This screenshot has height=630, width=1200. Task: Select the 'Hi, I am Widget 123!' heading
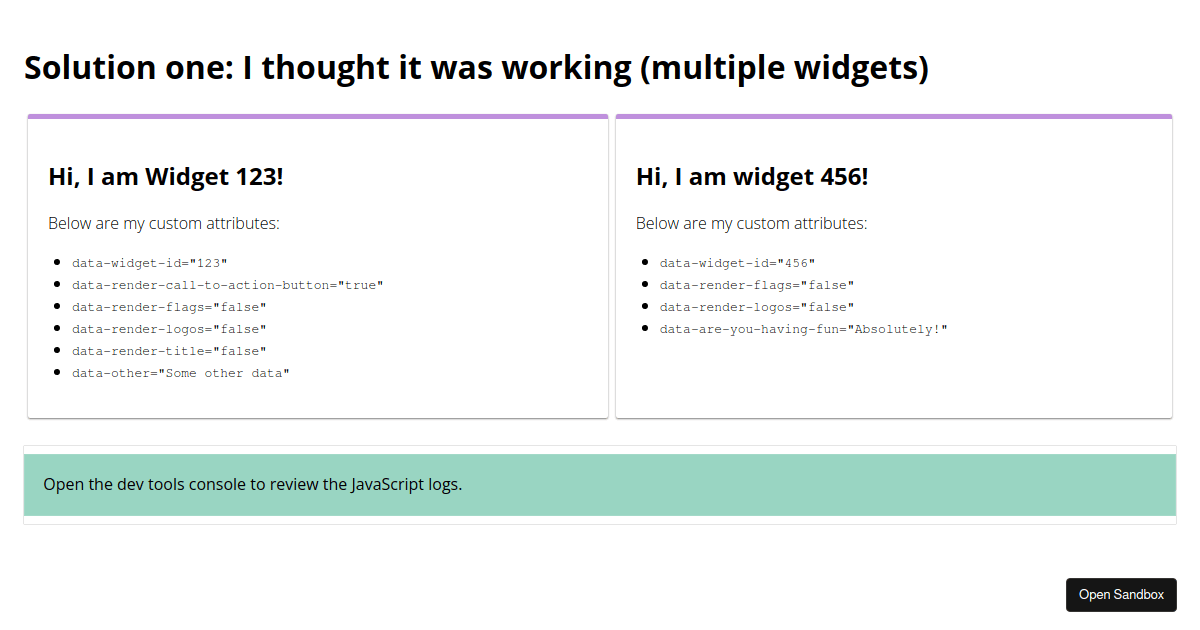(x=166, y=177)
